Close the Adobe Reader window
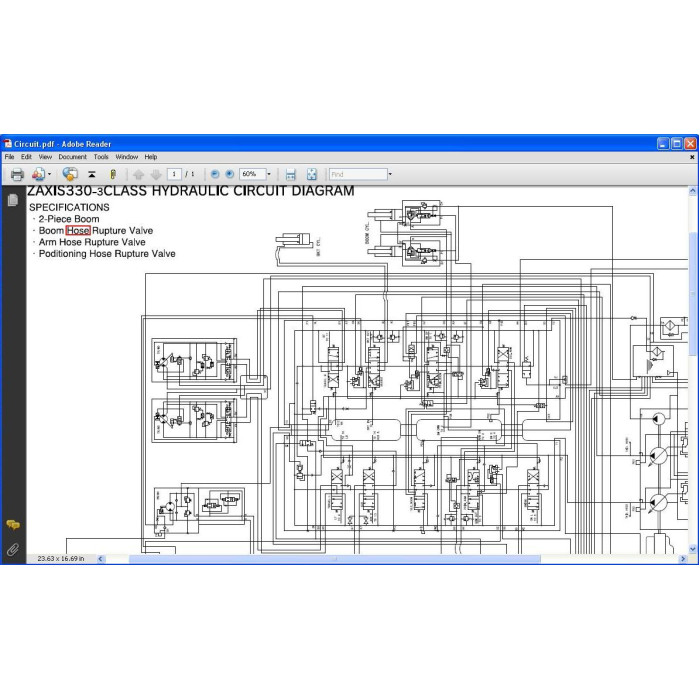 click(690, 144)
